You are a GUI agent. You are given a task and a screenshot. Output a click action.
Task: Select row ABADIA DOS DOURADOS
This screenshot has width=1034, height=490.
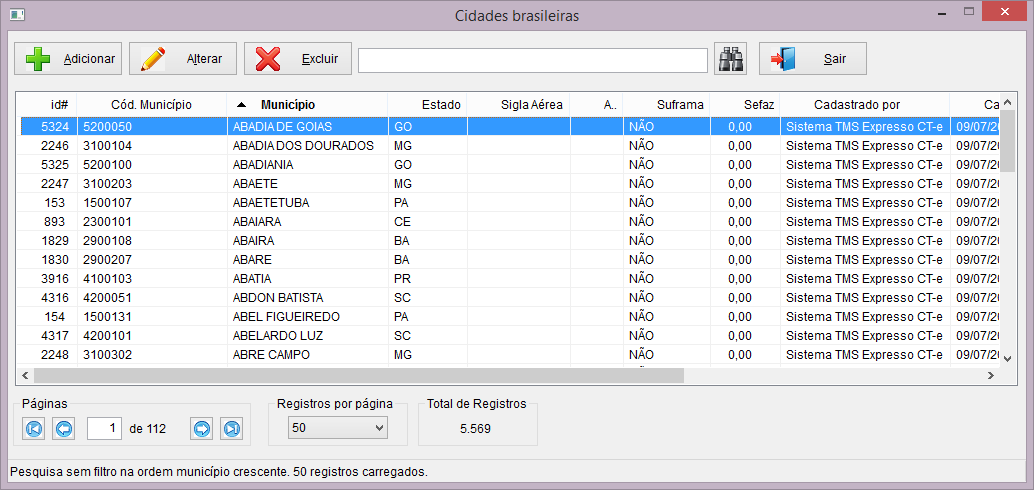[510, 145]
